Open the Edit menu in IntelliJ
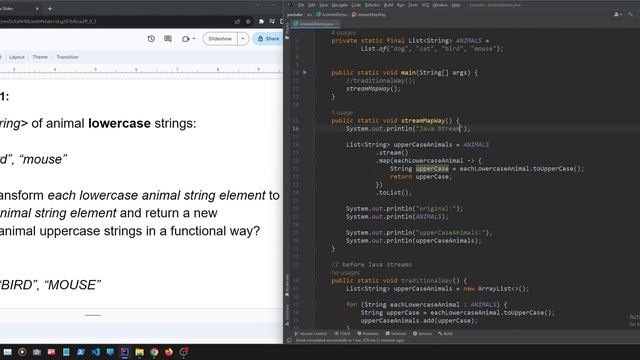The image size is (640, 360). coord(312,5)
